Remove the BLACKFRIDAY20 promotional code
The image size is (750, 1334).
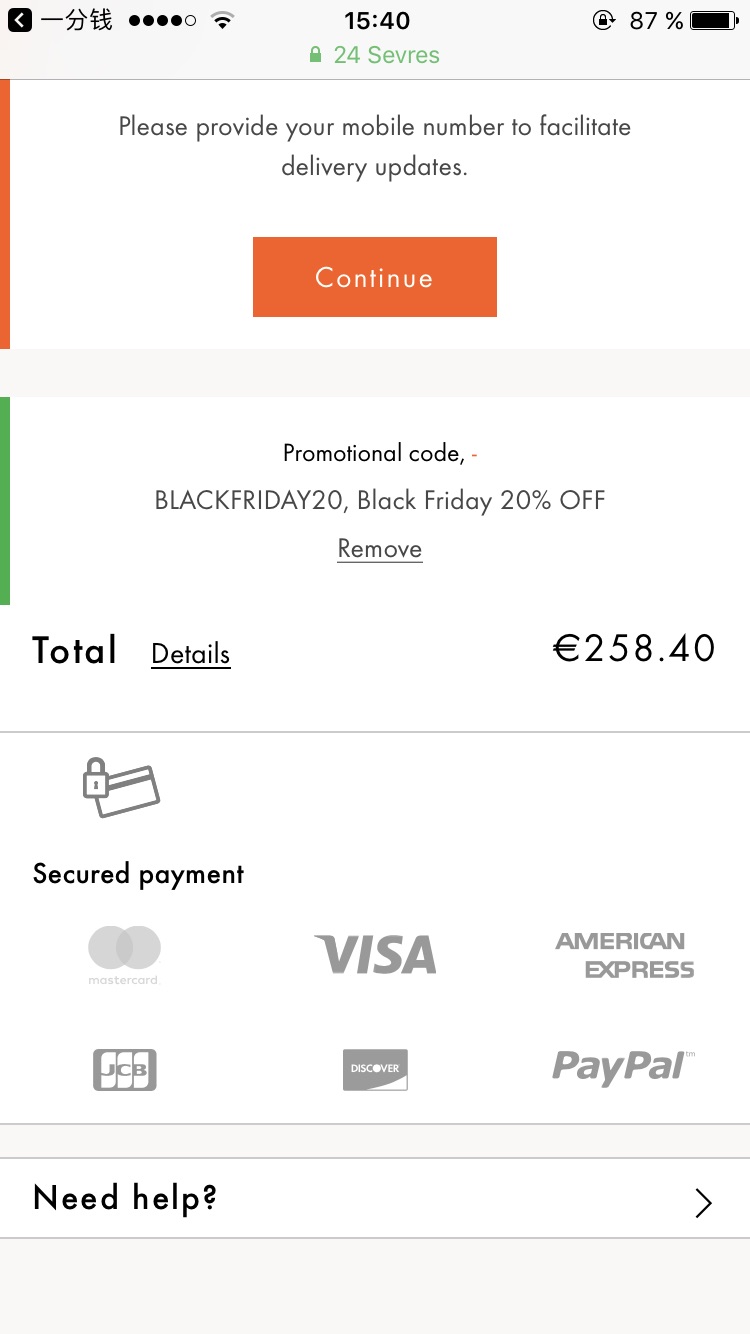(x=380, y=549)
